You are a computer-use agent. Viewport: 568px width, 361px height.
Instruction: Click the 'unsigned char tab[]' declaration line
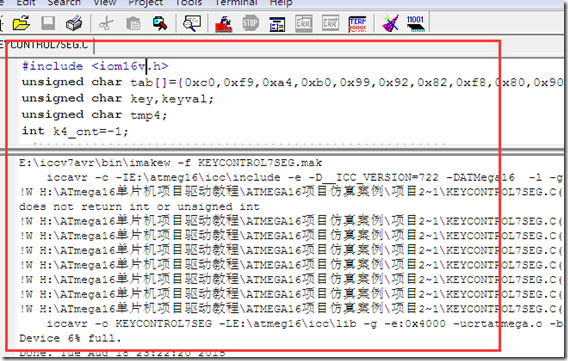pos(292,83)
